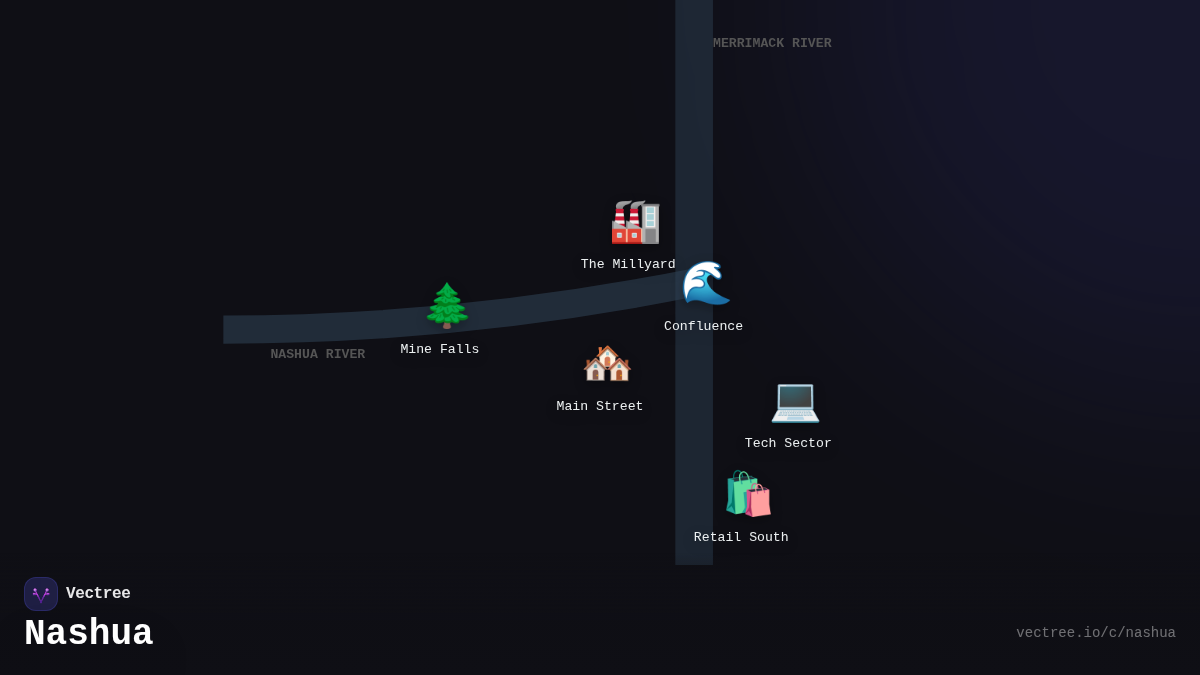Select the Tech Sector laptop icon

[795, 401]
